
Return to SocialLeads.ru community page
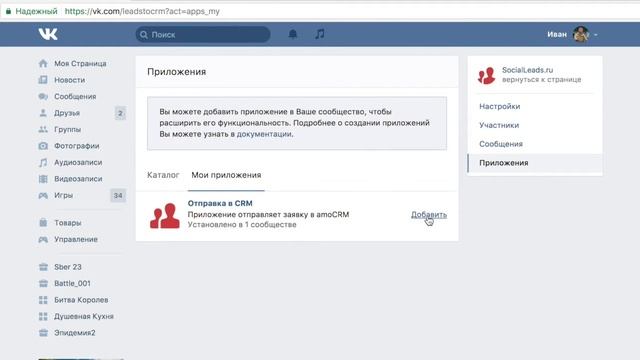[541, 80]
